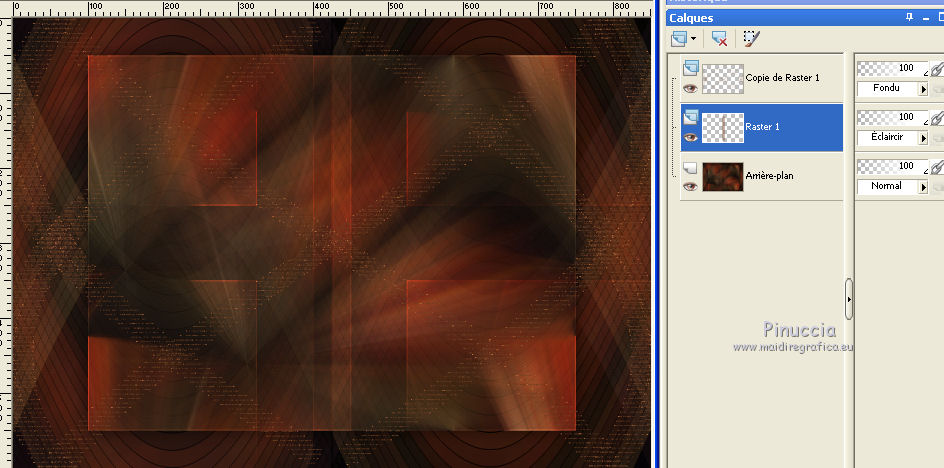Select the Copie de Raster 1 layer name

click(782, 78)
